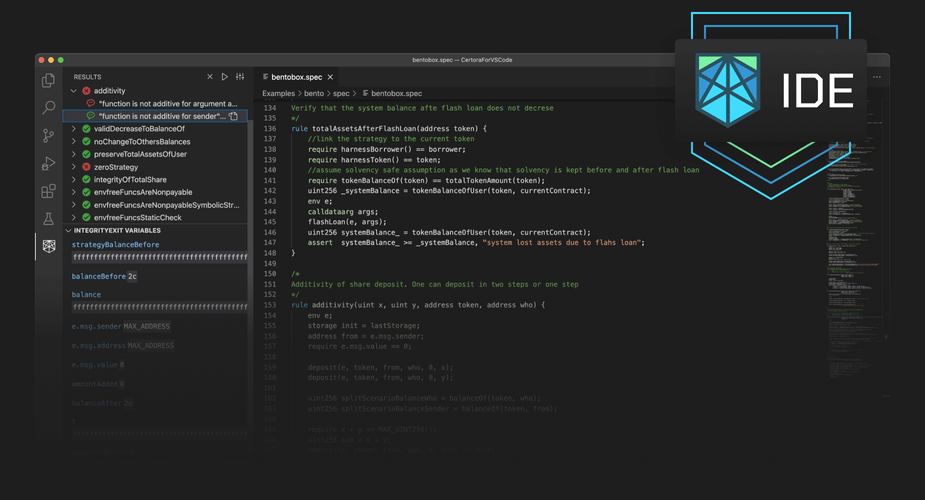The height and width of the screenshot is (500, 925).
Task: Click the copy icon on selected result row
Action: point(233,116)
